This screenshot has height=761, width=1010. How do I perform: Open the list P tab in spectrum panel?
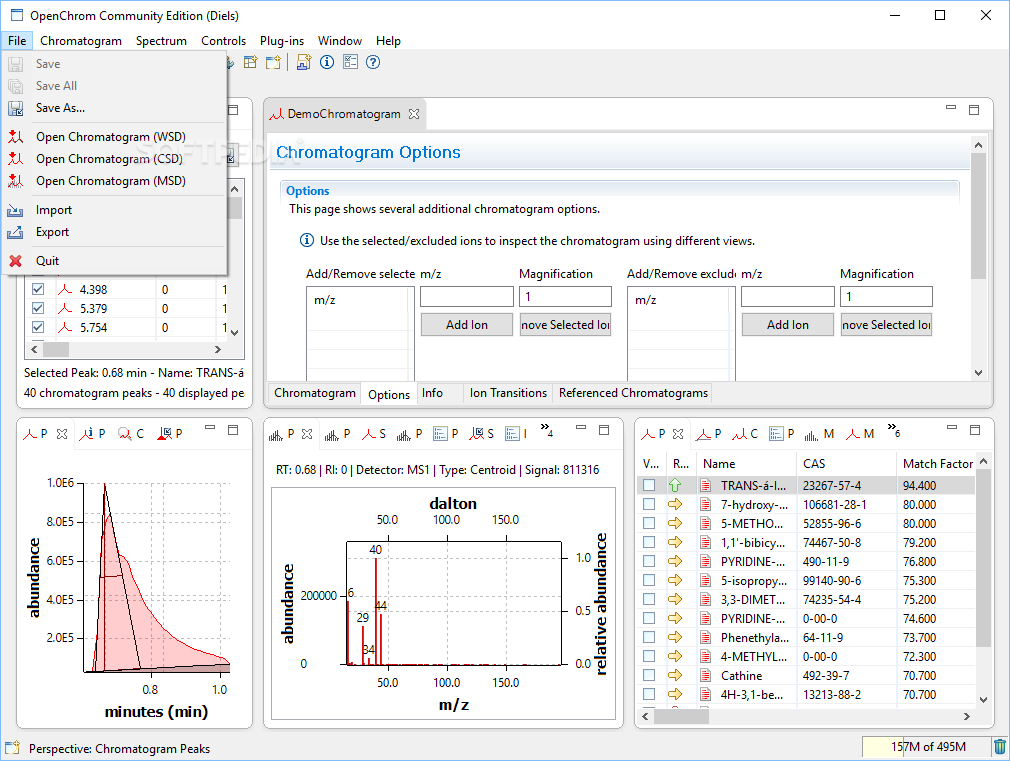coord(446,434)
